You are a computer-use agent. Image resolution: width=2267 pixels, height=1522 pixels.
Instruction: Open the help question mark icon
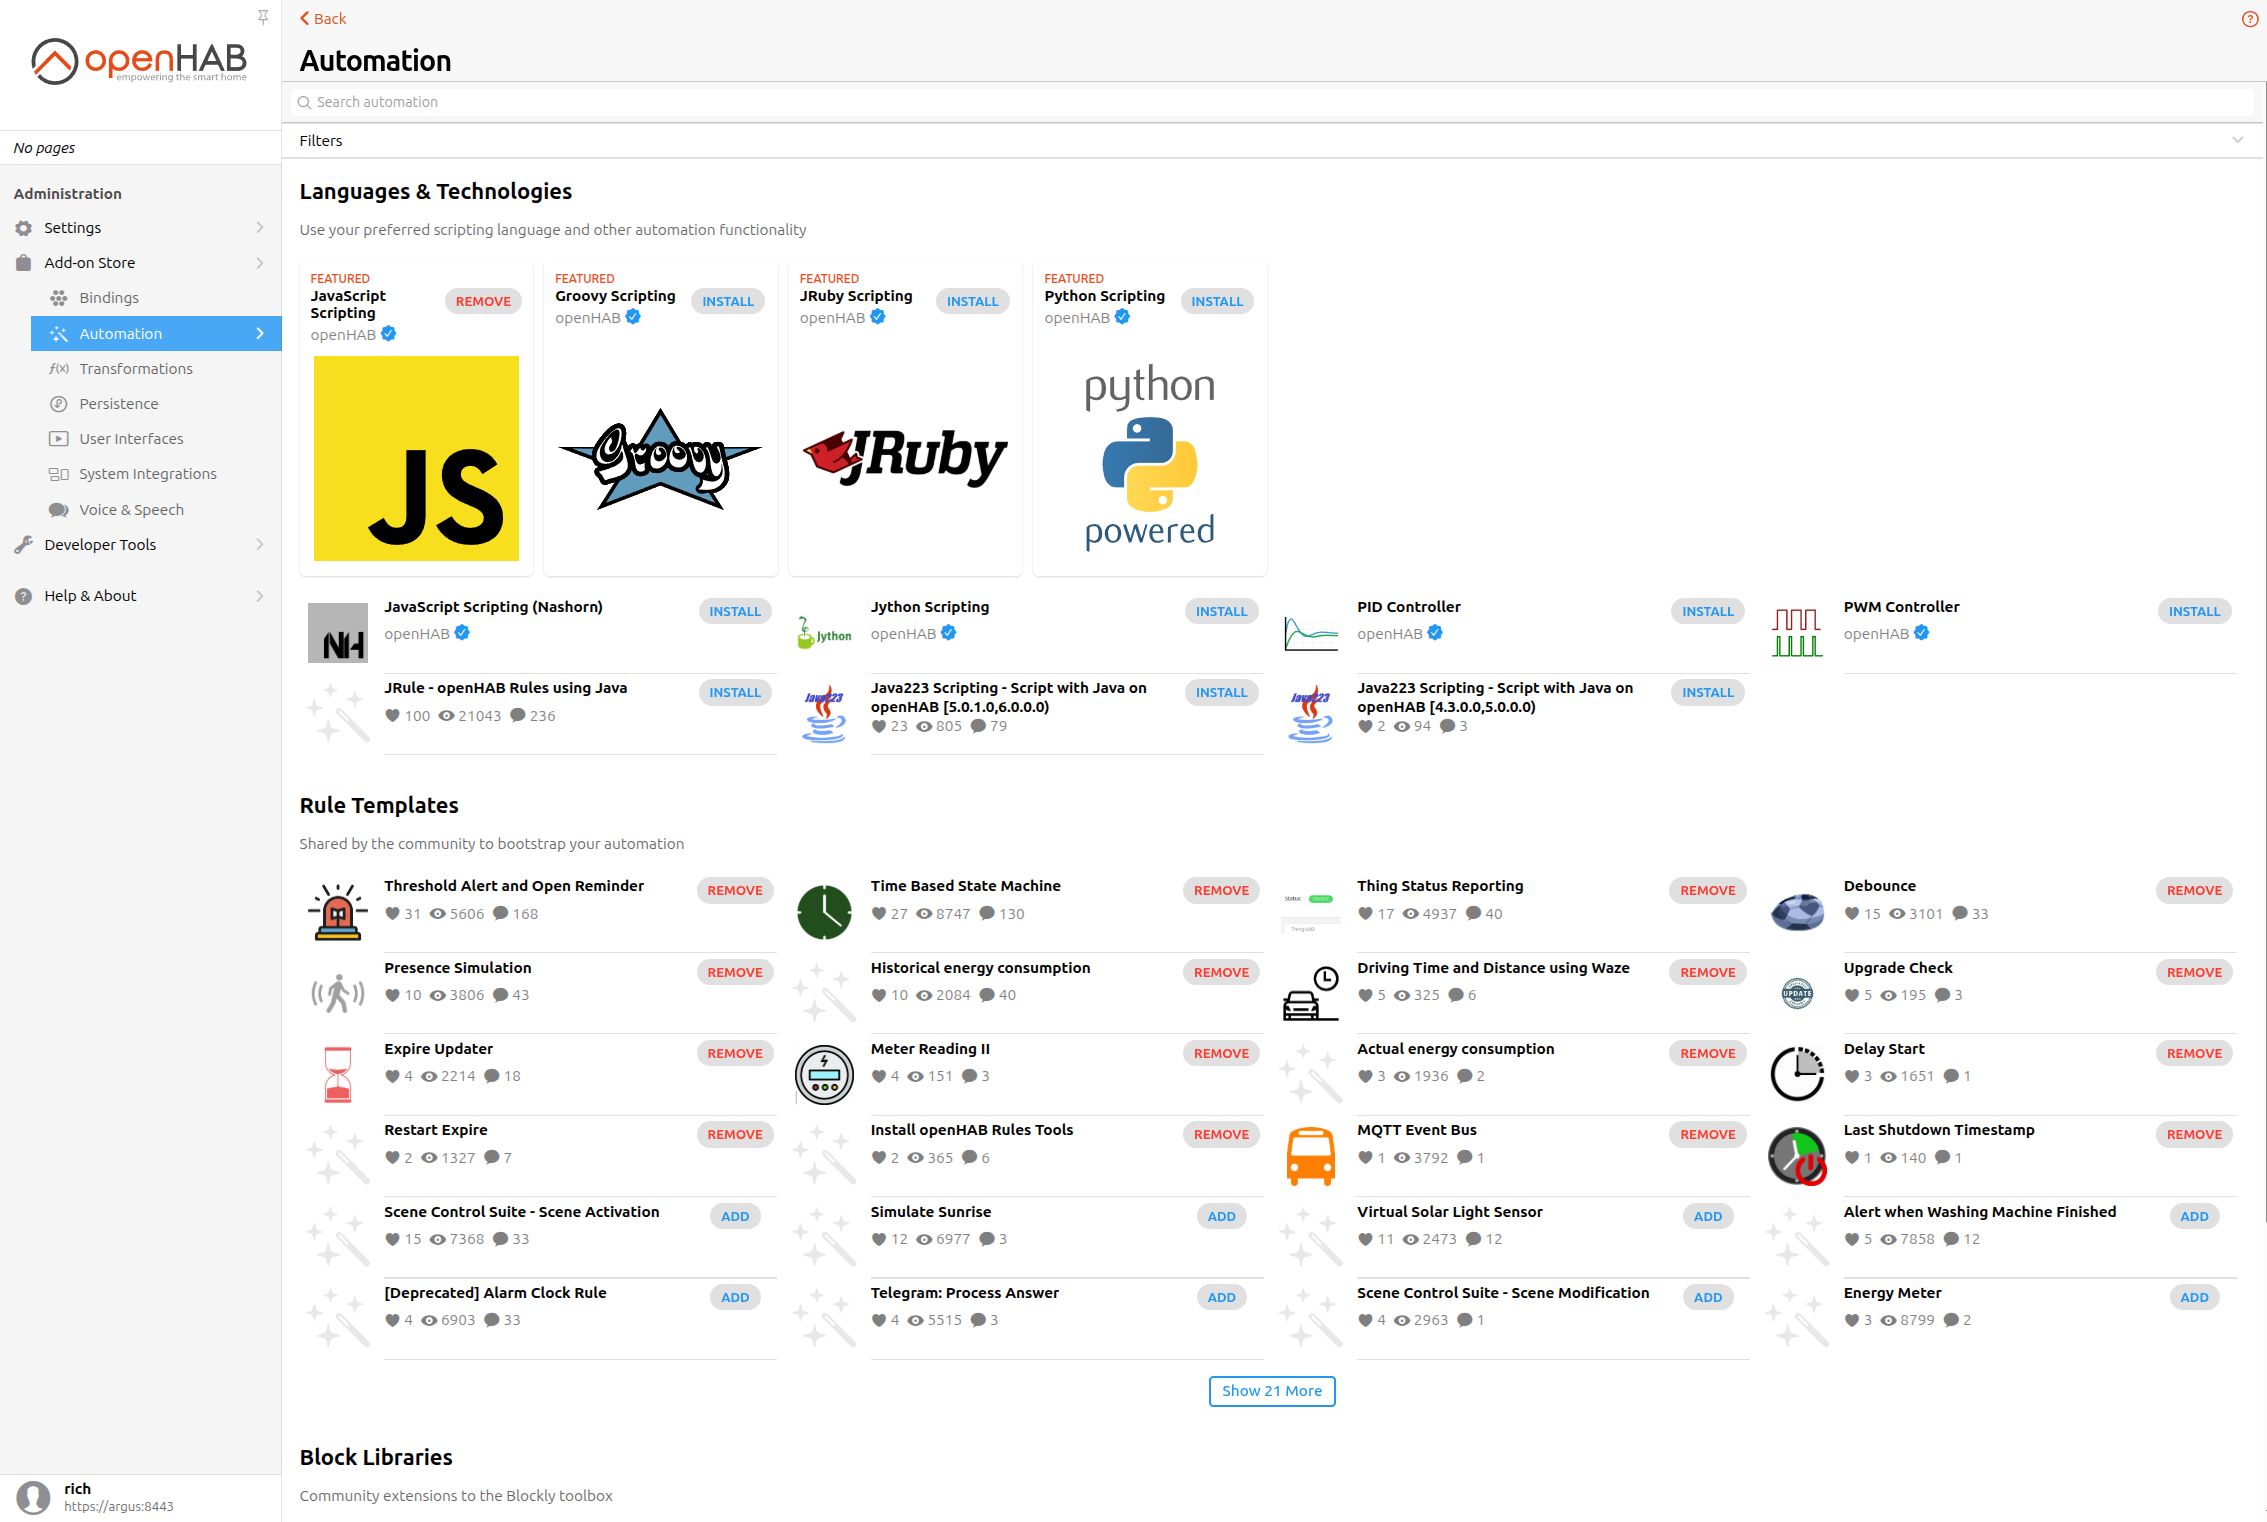point(2249,19)
